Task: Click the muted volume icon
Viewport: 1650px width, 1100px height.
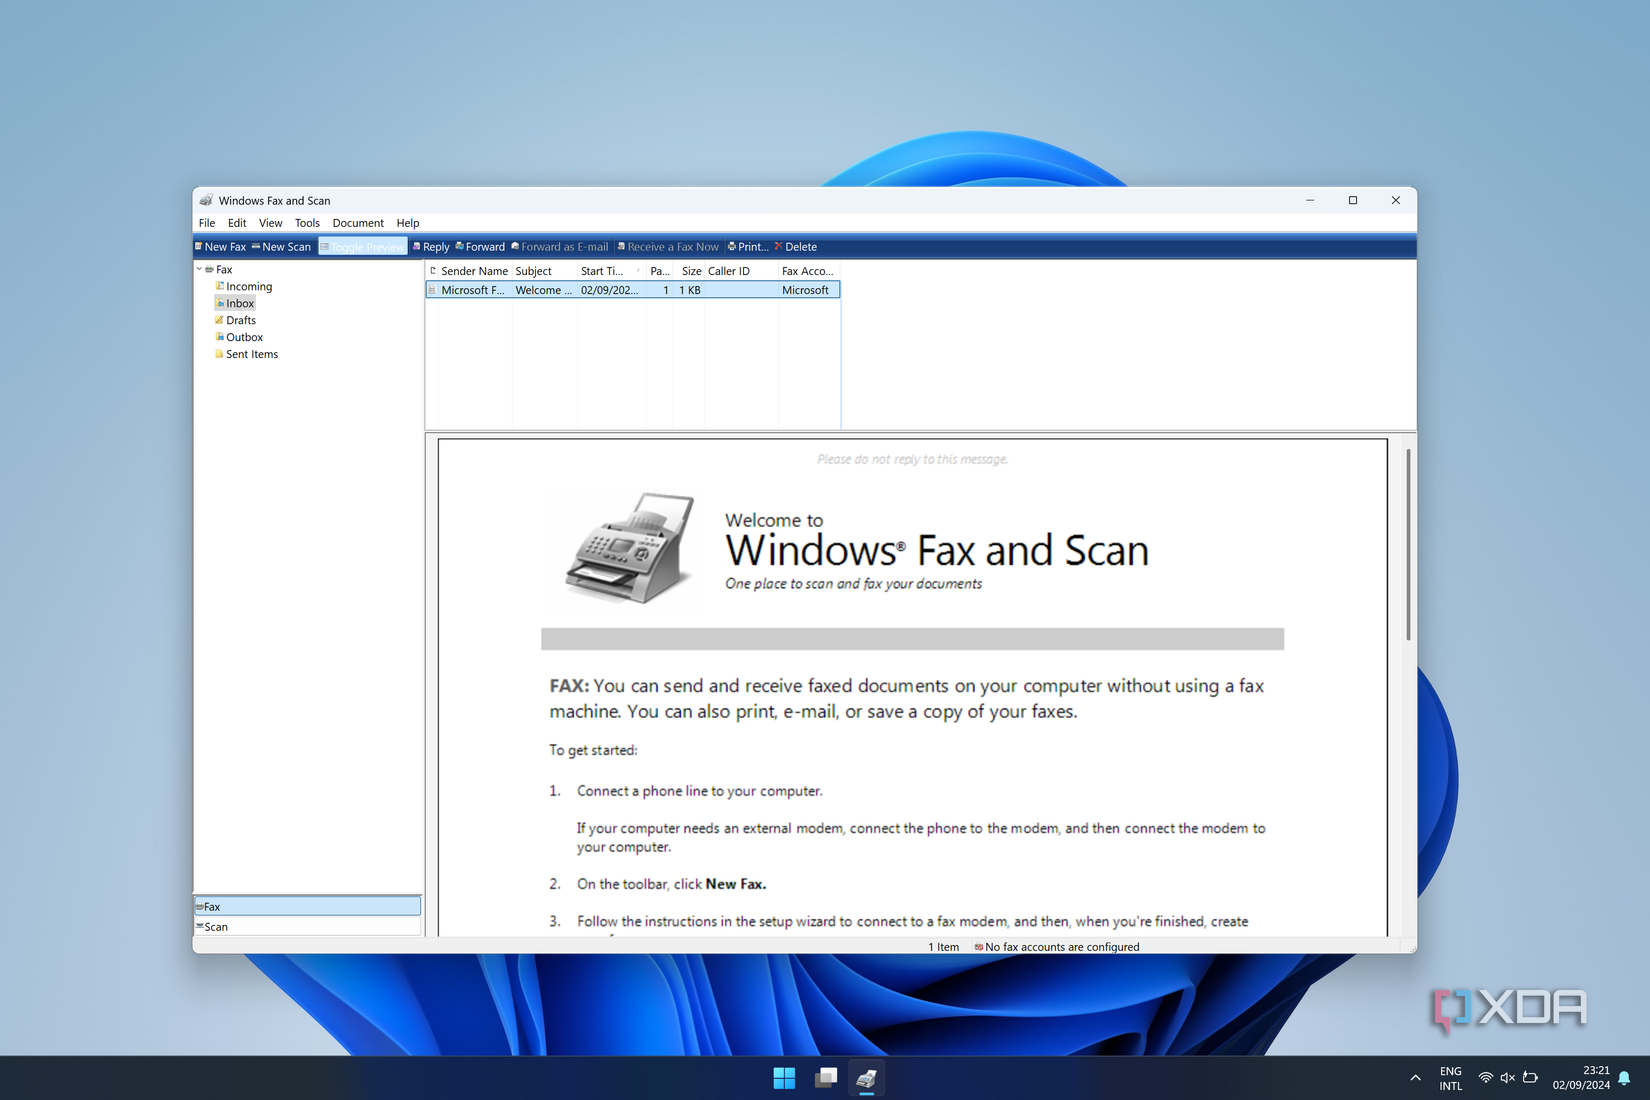Action: (1508, 1078)
